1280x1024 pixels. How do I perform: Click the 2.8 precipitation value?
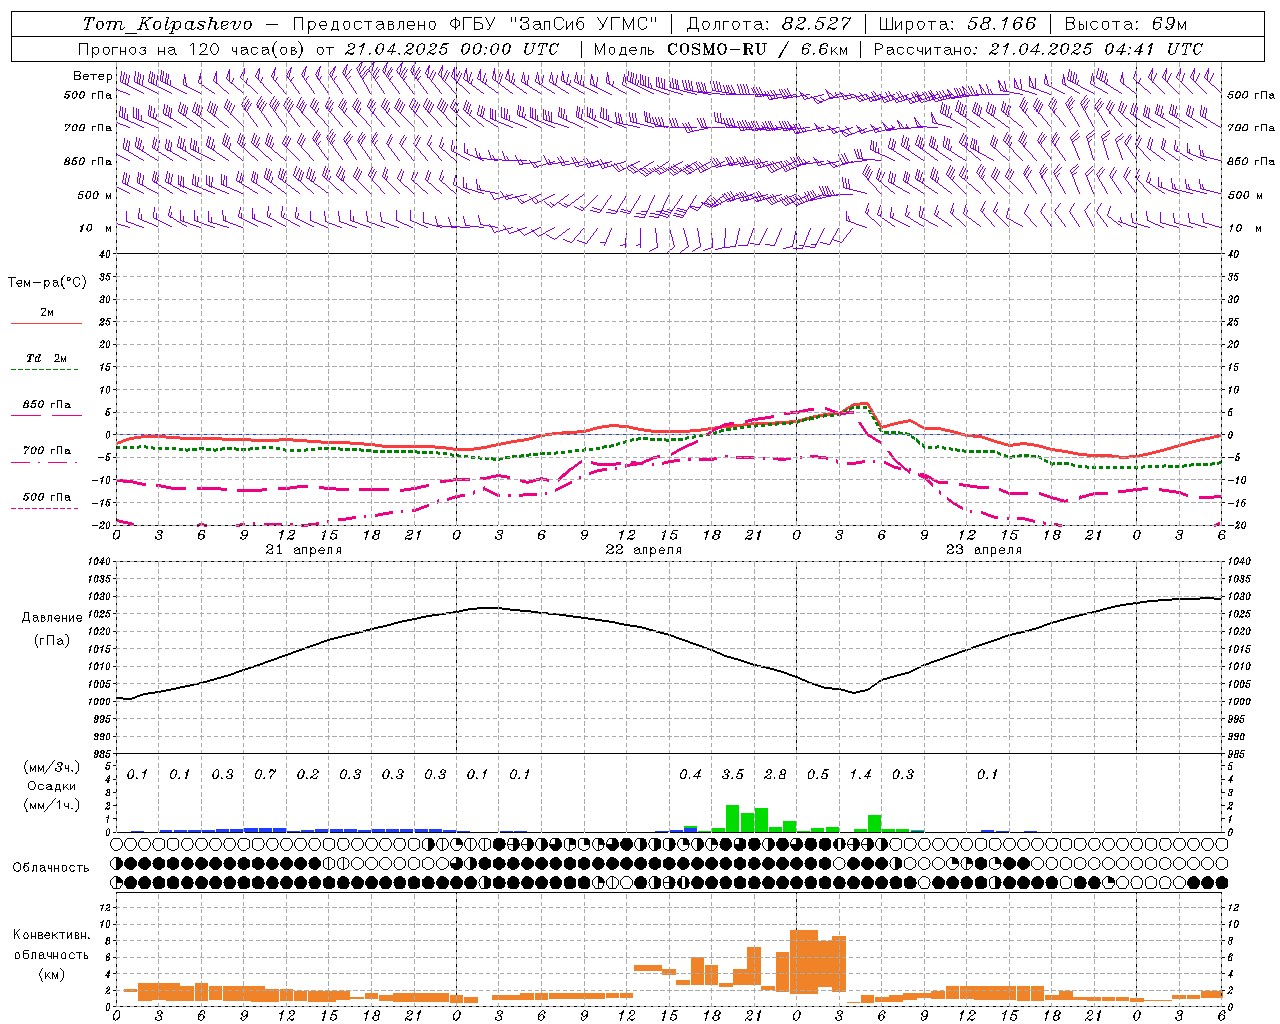[x=775, y=775]
